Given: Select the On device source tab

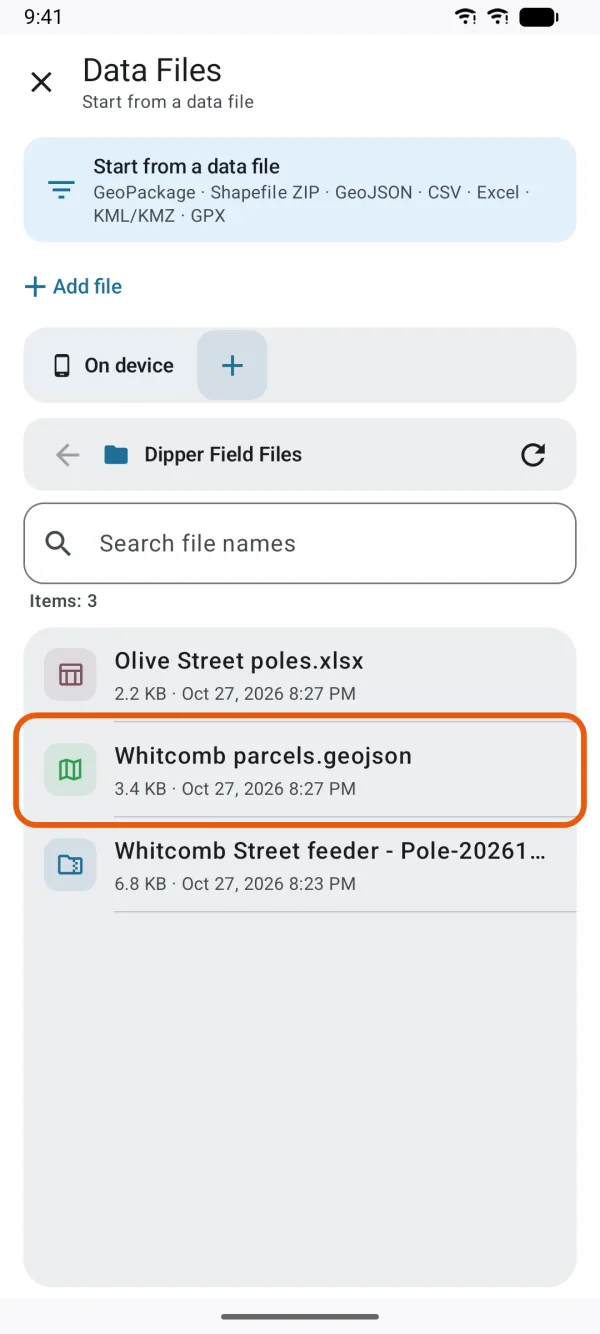Looking at the screenshot, I should 113,366.
